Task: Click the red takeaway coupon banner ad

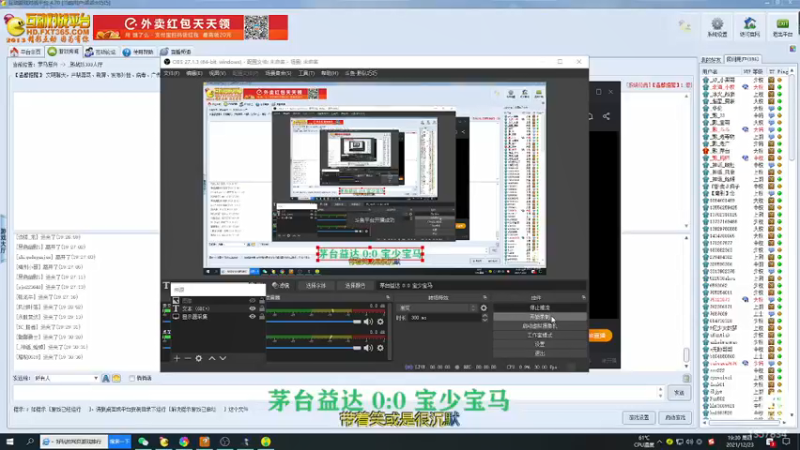Action: click(190, 28)
